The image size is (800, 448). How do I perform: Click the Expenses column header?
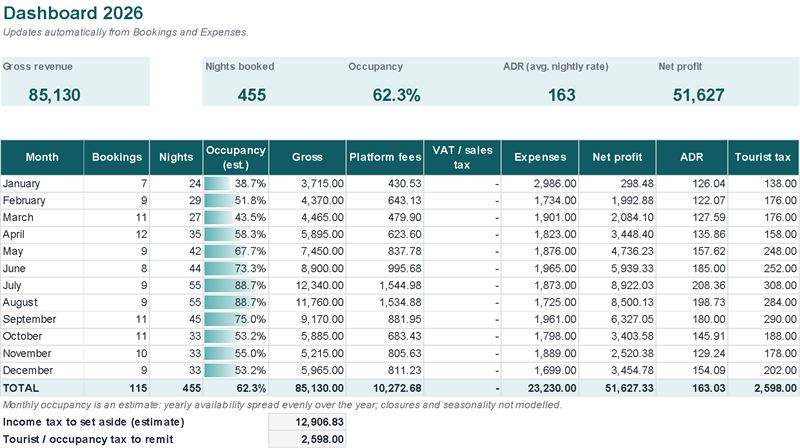click(x=540, y=158)
